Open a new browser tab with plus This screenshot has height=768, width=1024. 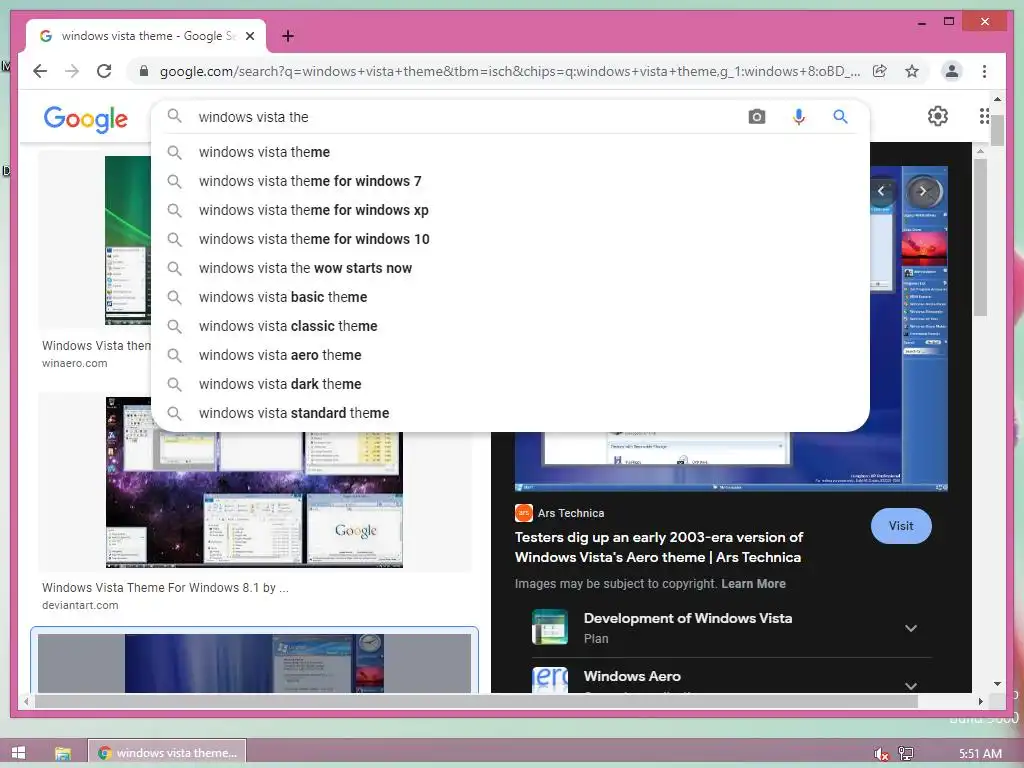coord(288,36)
